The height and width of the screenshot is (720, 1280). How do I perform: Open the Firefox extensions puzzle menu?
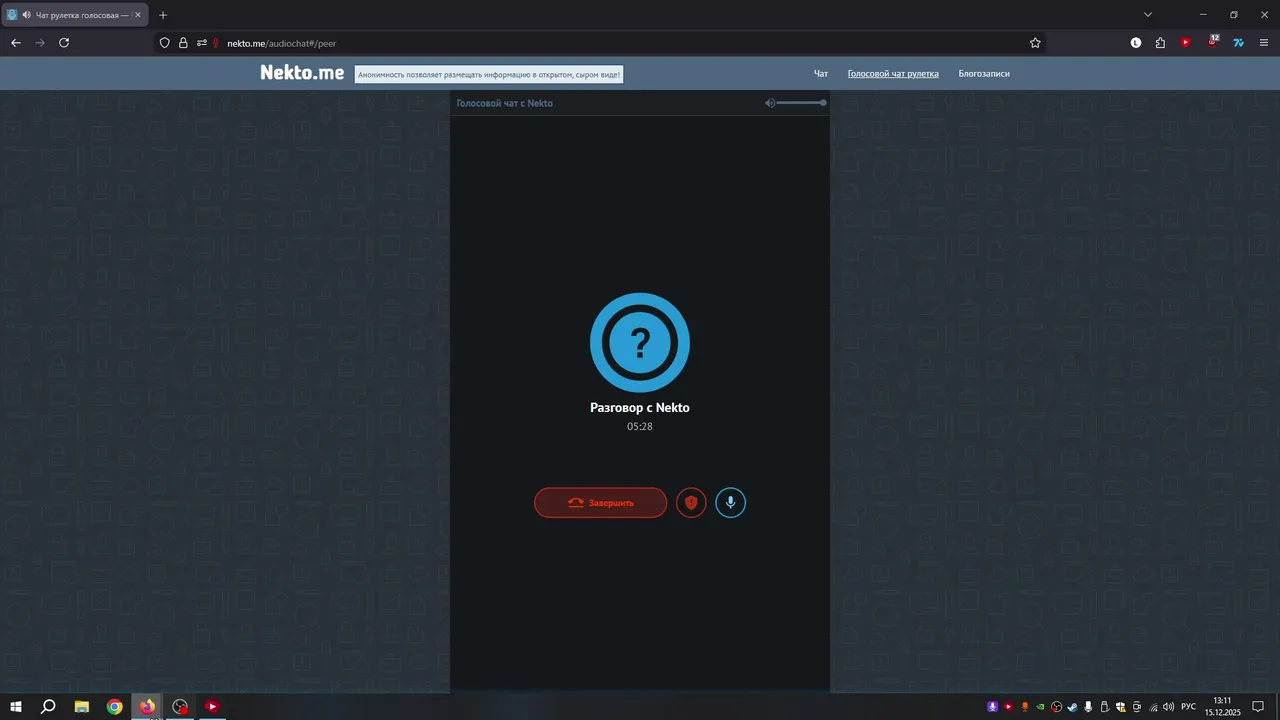(x=1160, y=43)
